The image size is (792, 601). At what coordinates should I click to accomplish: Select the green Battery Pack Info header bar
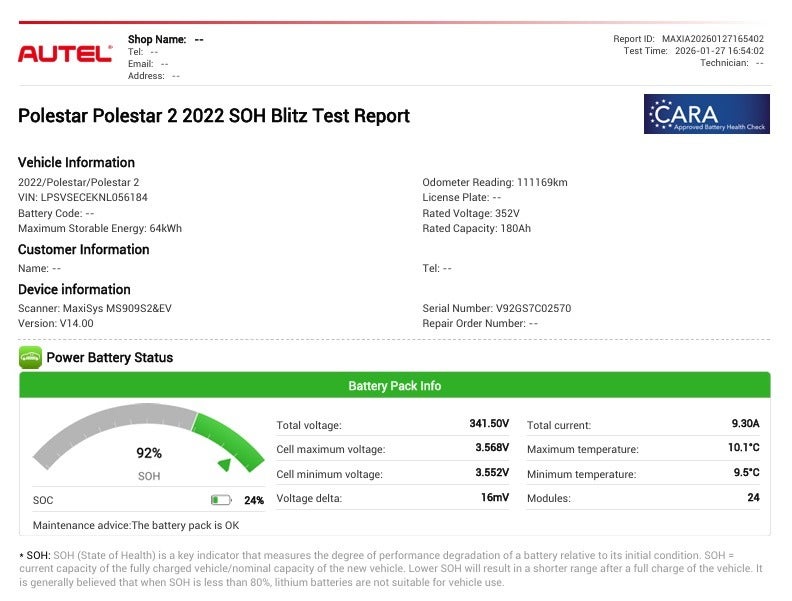pos(395,386)
